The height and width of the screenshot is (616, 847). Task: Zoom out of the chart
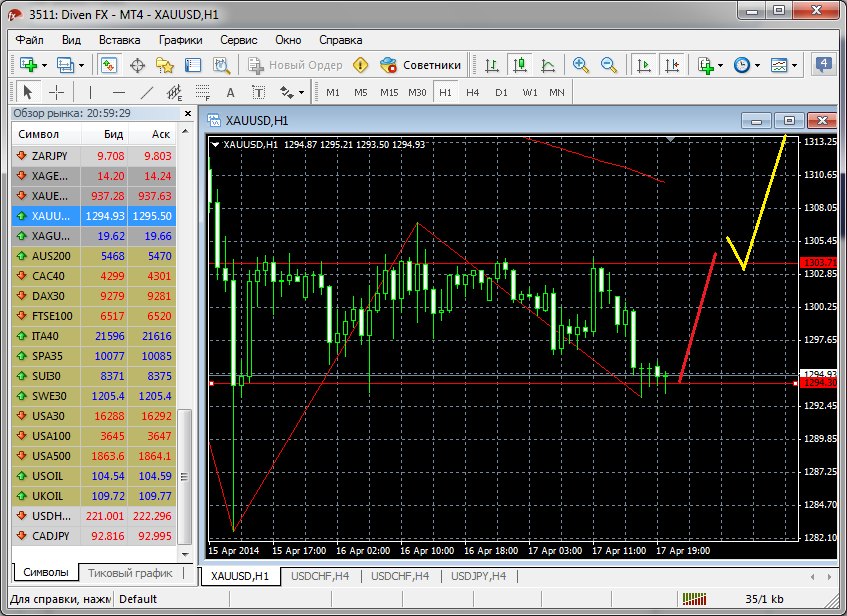(609, 65)
